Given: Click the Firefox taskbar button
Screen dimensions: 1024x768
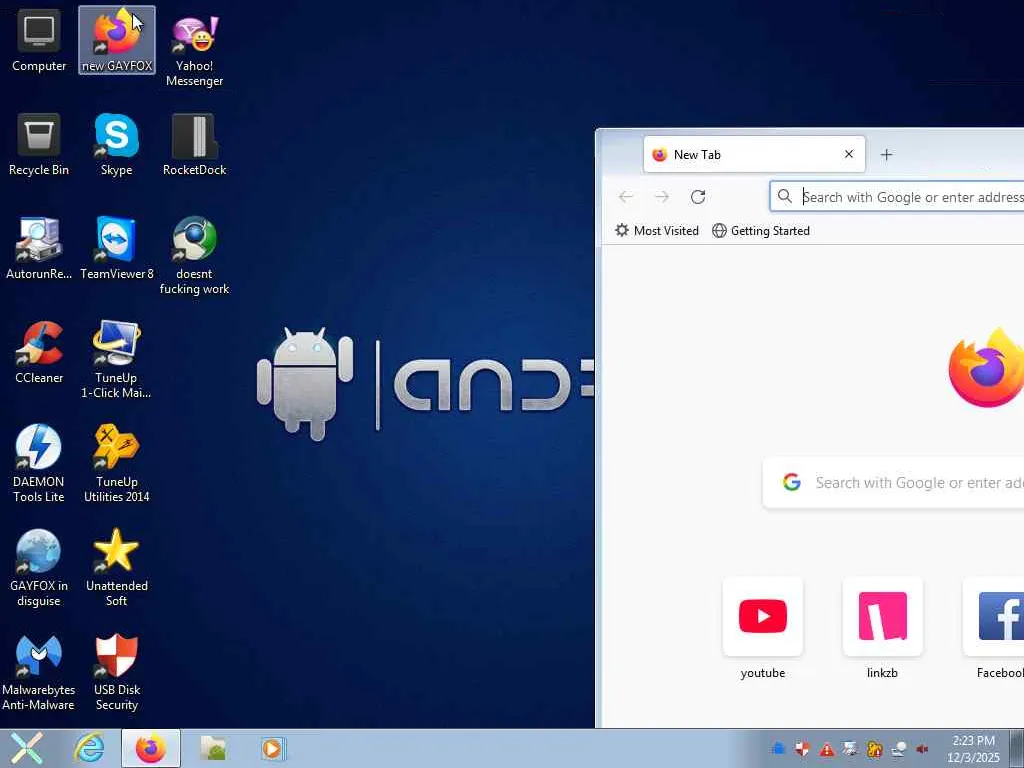Looking at the screenshot, I should 151,748.
